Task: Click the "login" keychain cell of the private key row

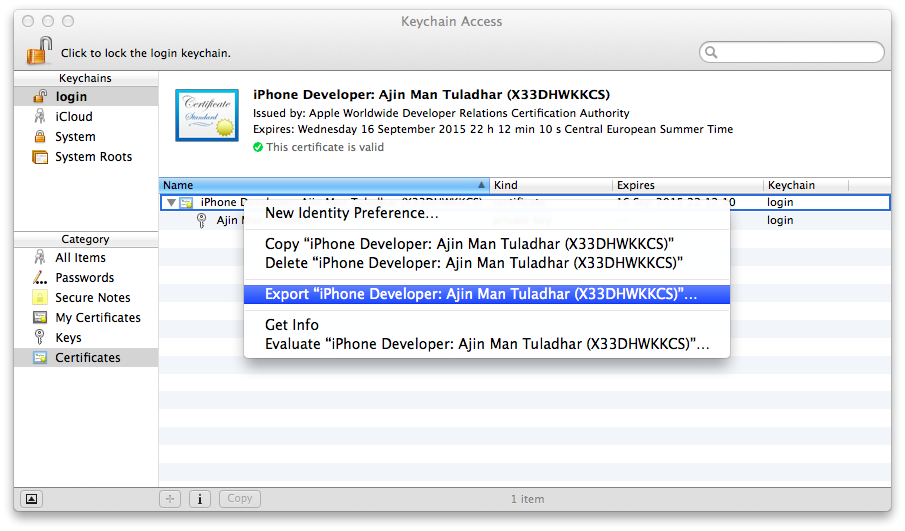Action: tap(780, 220)
